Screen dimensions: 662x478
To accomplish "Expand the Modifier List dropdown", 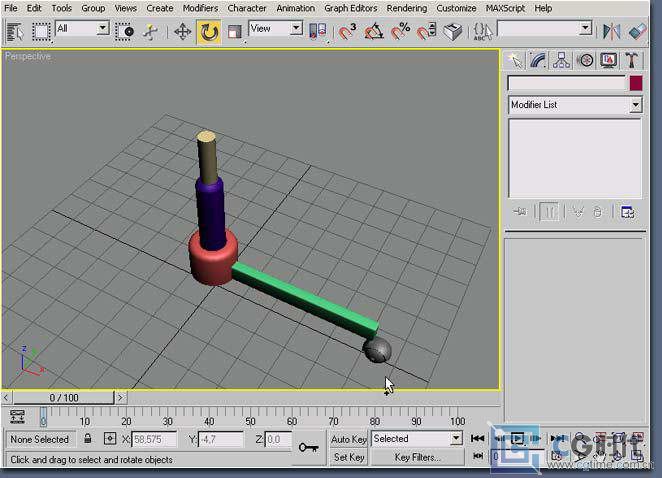I will [635, 105].
